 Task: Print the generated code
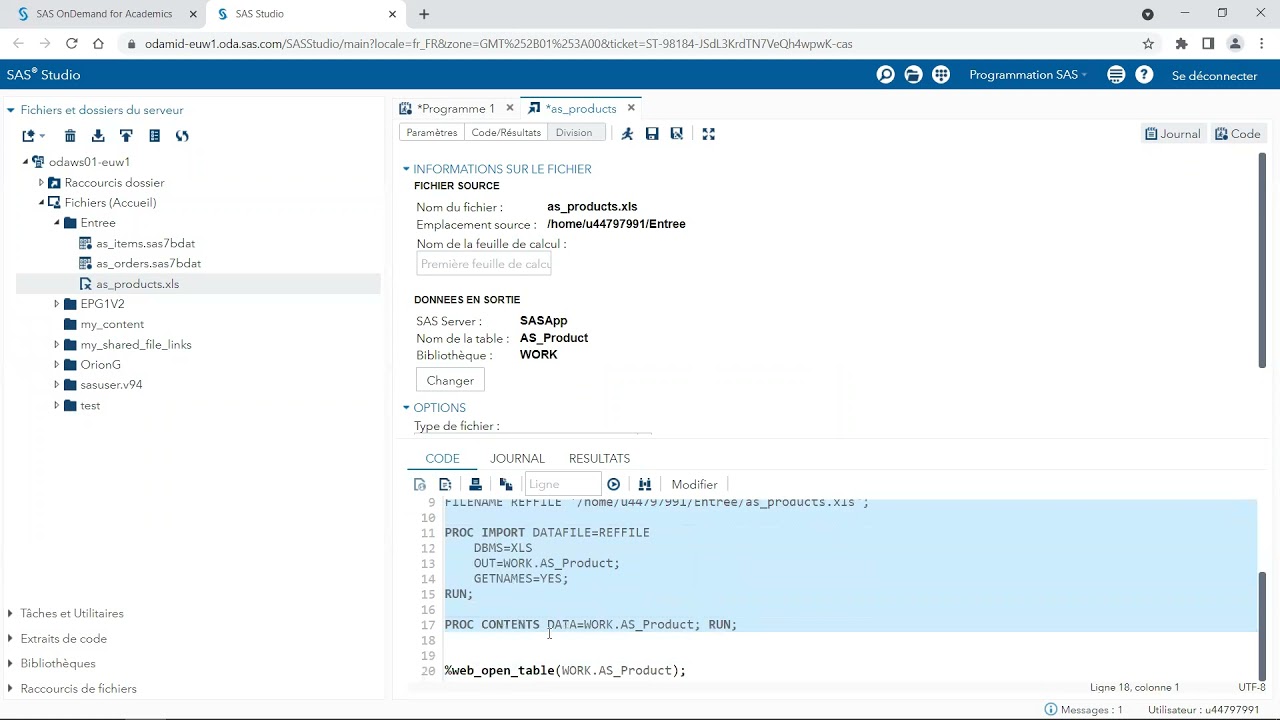[476, 484]
